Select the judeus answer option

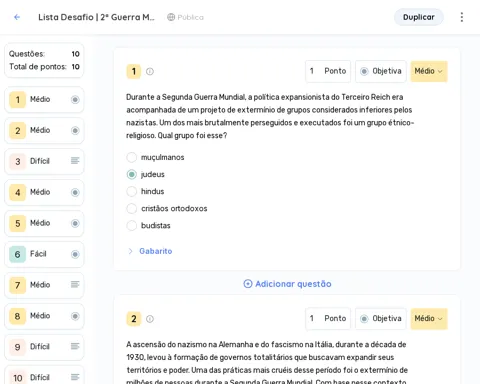pyautogui.click(x=132, y=174)
